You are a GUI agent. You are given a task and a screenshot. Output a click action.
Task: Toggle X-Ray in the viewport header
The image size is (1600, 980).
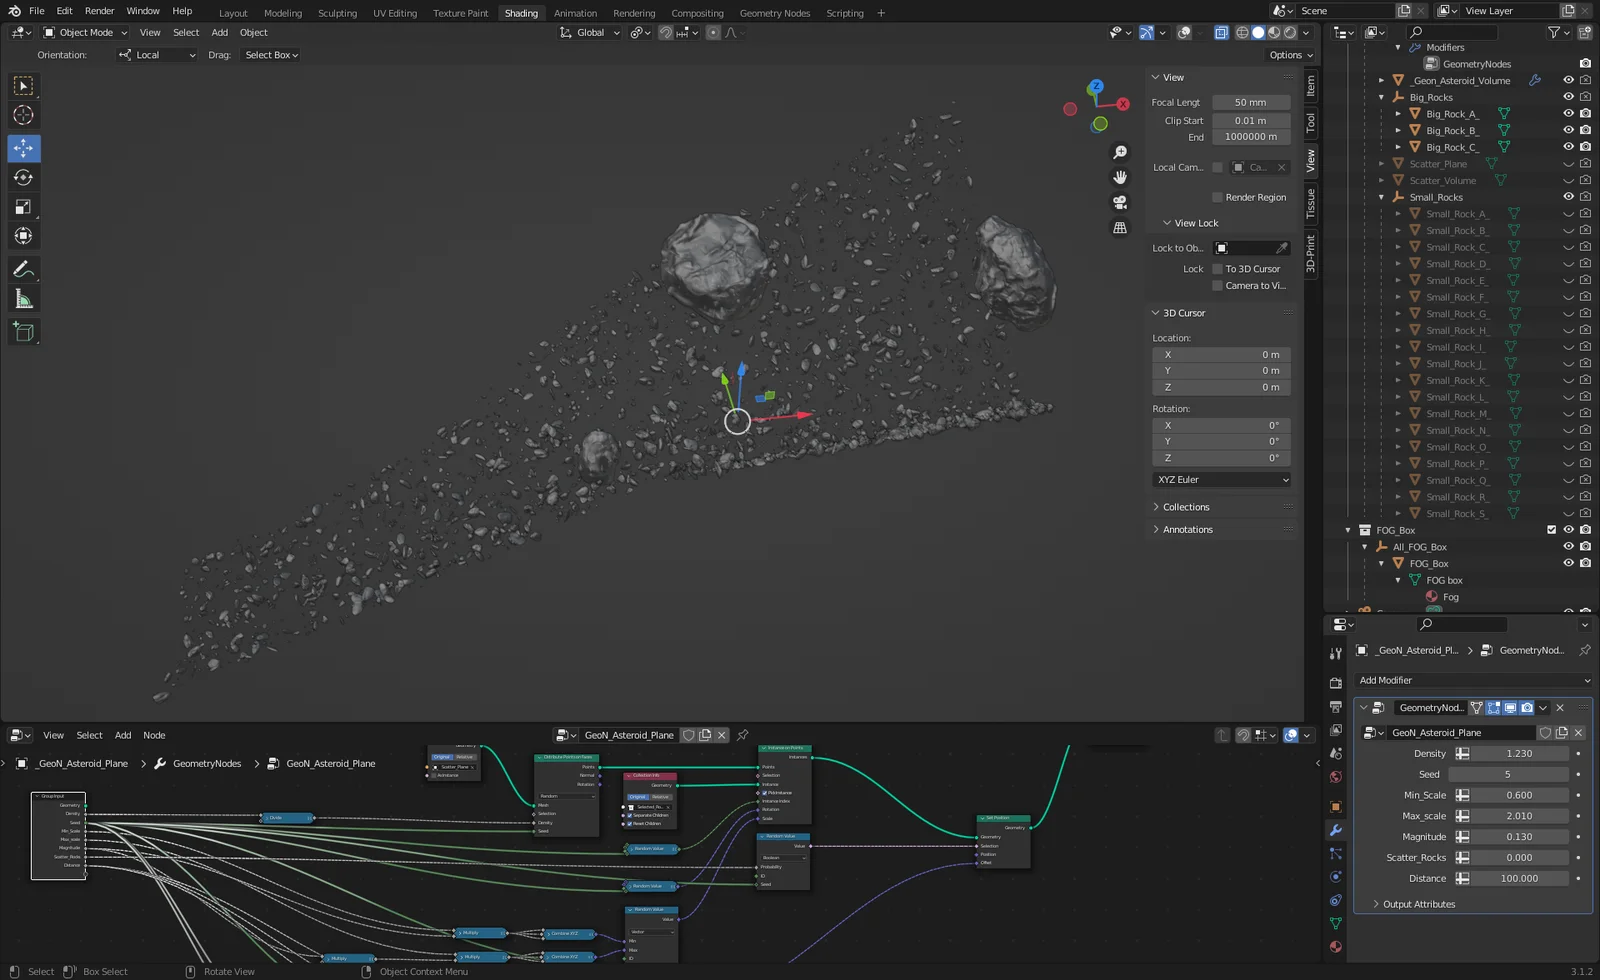tap(1221, 32)
